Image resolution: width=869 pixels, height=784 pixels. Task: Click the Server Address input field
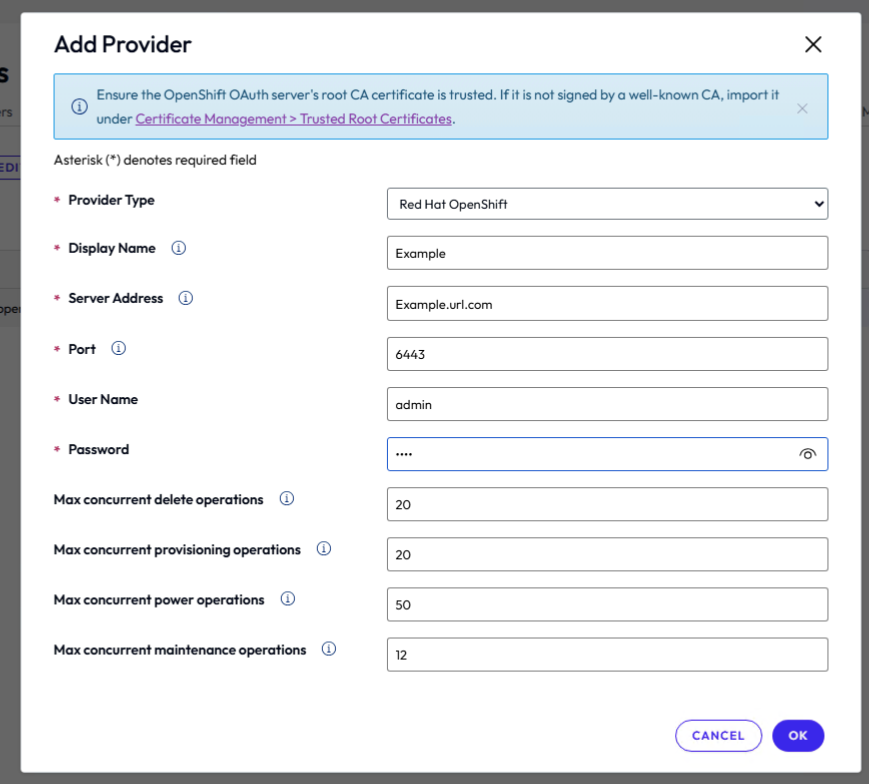pyautogui.click(x=607, y=304)
